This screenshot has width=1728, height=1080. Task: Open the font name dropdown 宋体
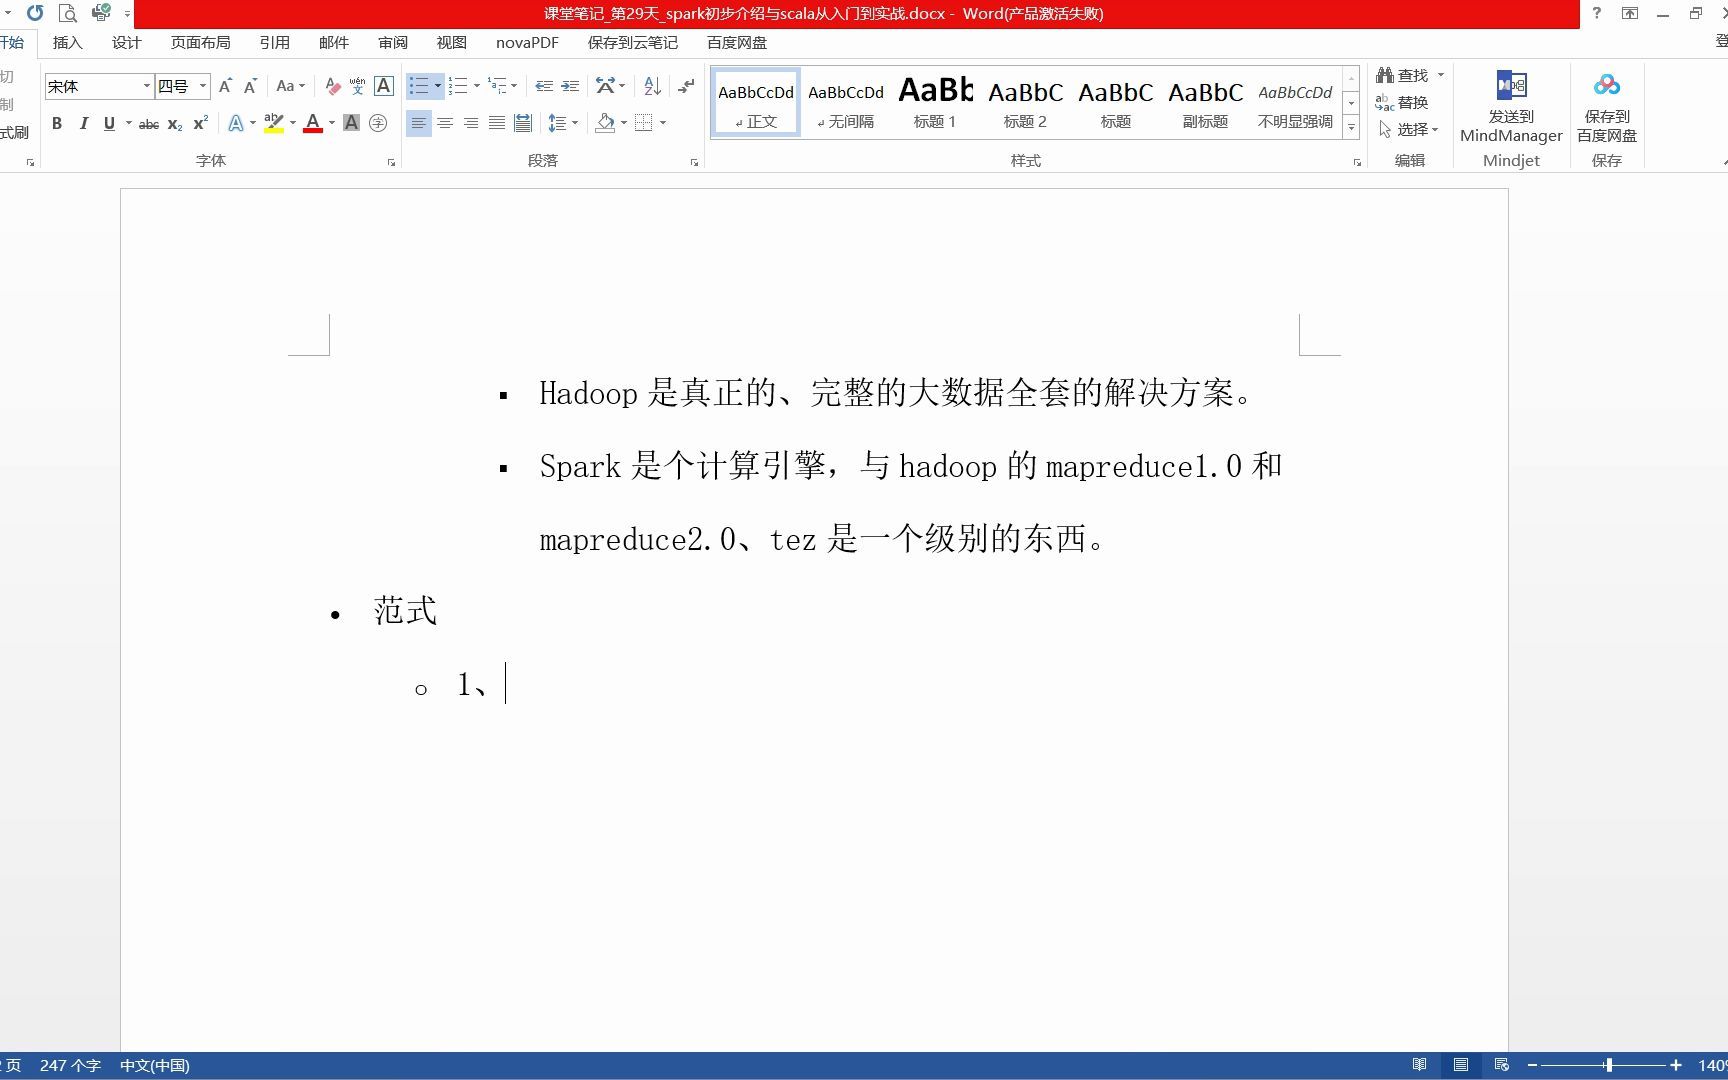tap(147, 86)
